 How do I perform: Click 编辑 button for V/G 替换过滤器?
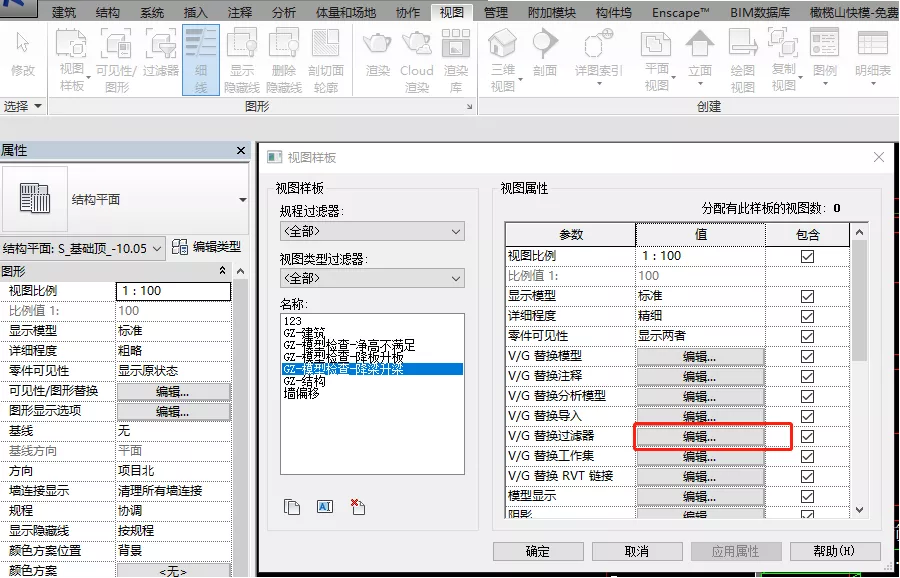point(700,437)
